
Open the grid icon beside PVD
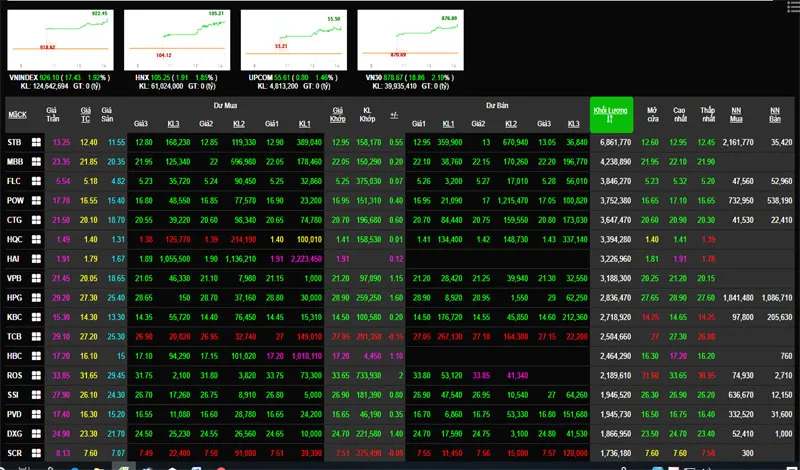(x=36, y=414)
